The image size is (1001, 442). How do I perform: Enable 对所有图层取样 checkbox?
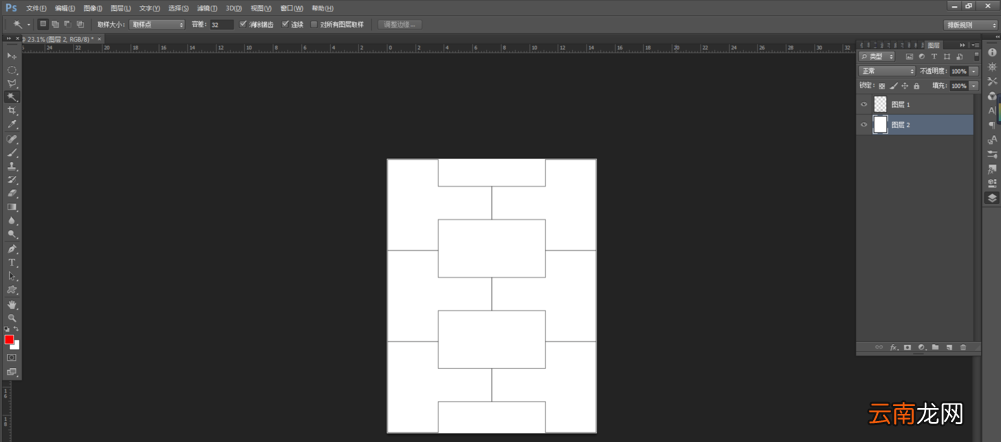[313, 24]
